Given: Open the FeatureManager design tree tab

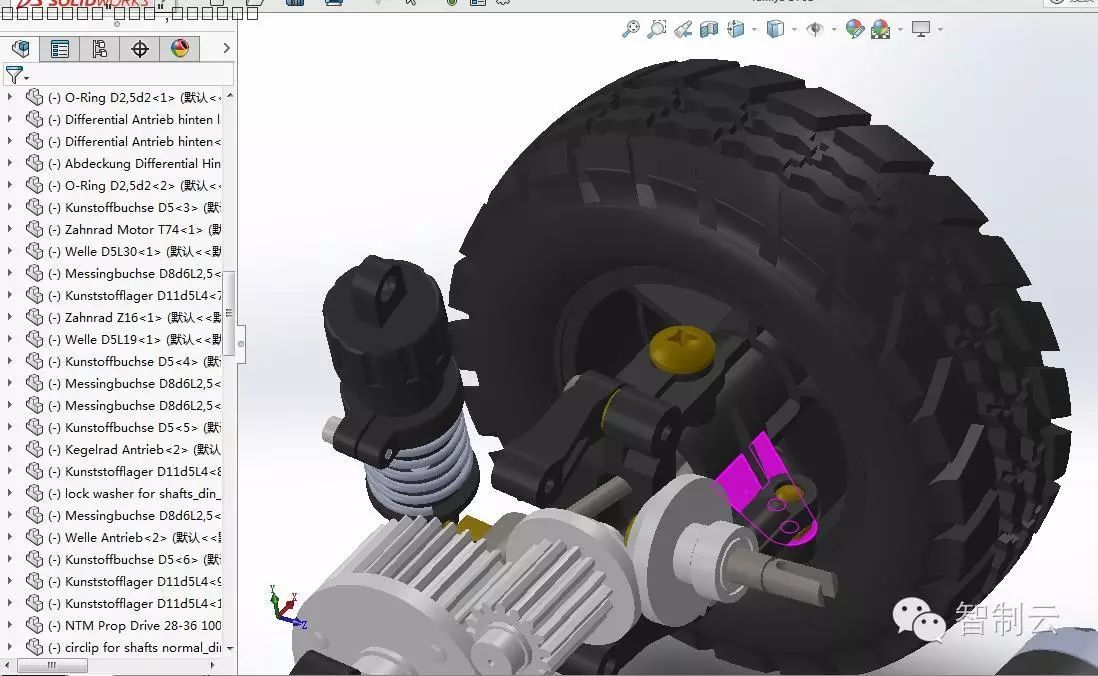Looking at the screenshot, I should [20, 48].
